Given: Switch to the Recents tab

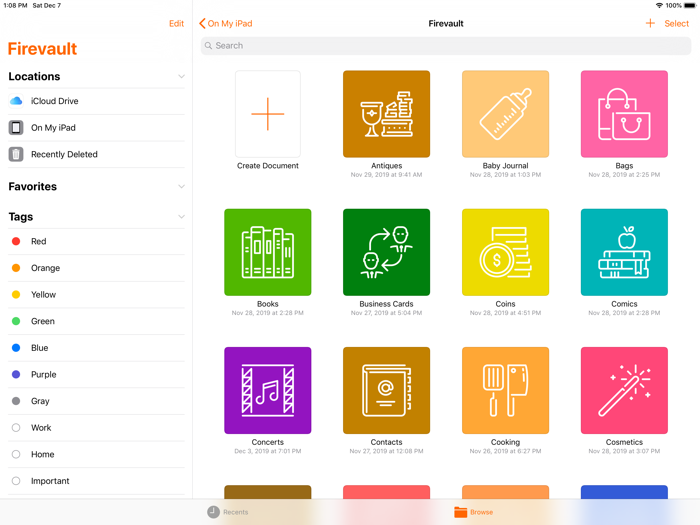Looking at the screenshot, I should point(228,512).
